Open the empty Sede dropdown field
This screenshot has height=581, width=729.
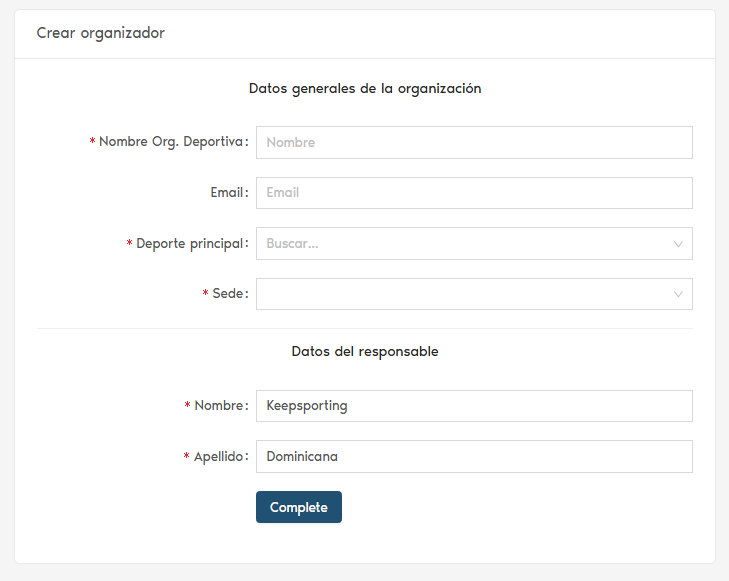460,294
